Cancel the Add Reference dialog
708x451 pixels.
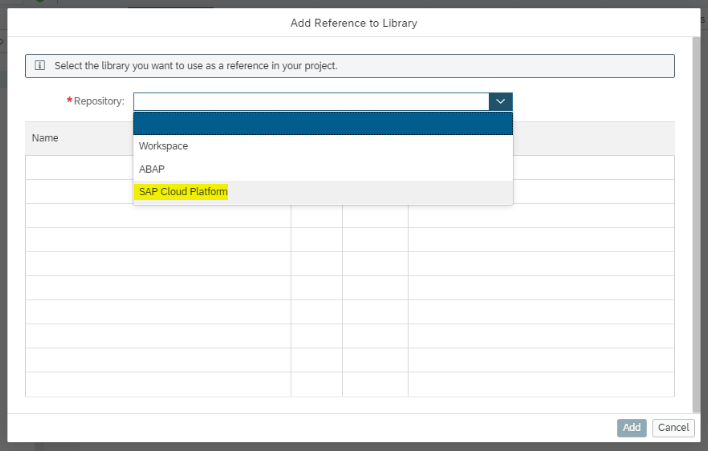(673, 428)
